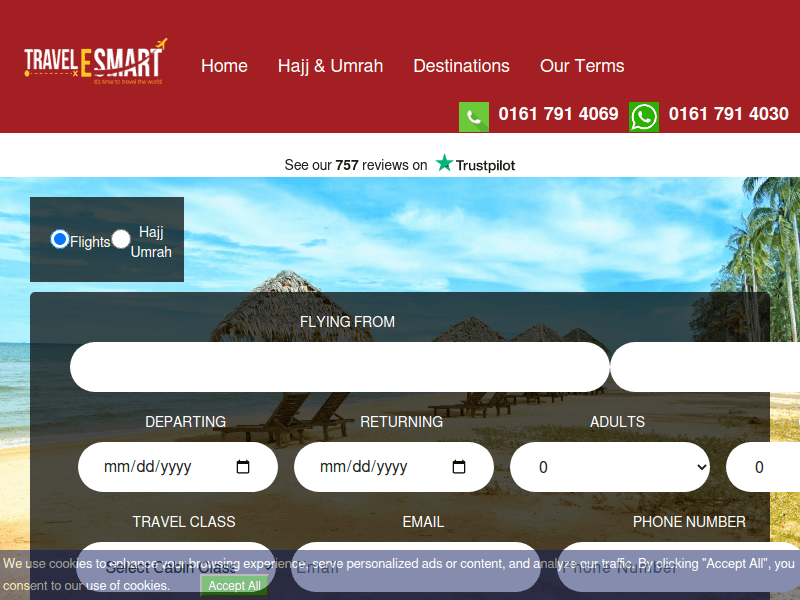Click the Flying From input field

click(x=340, y=366)
